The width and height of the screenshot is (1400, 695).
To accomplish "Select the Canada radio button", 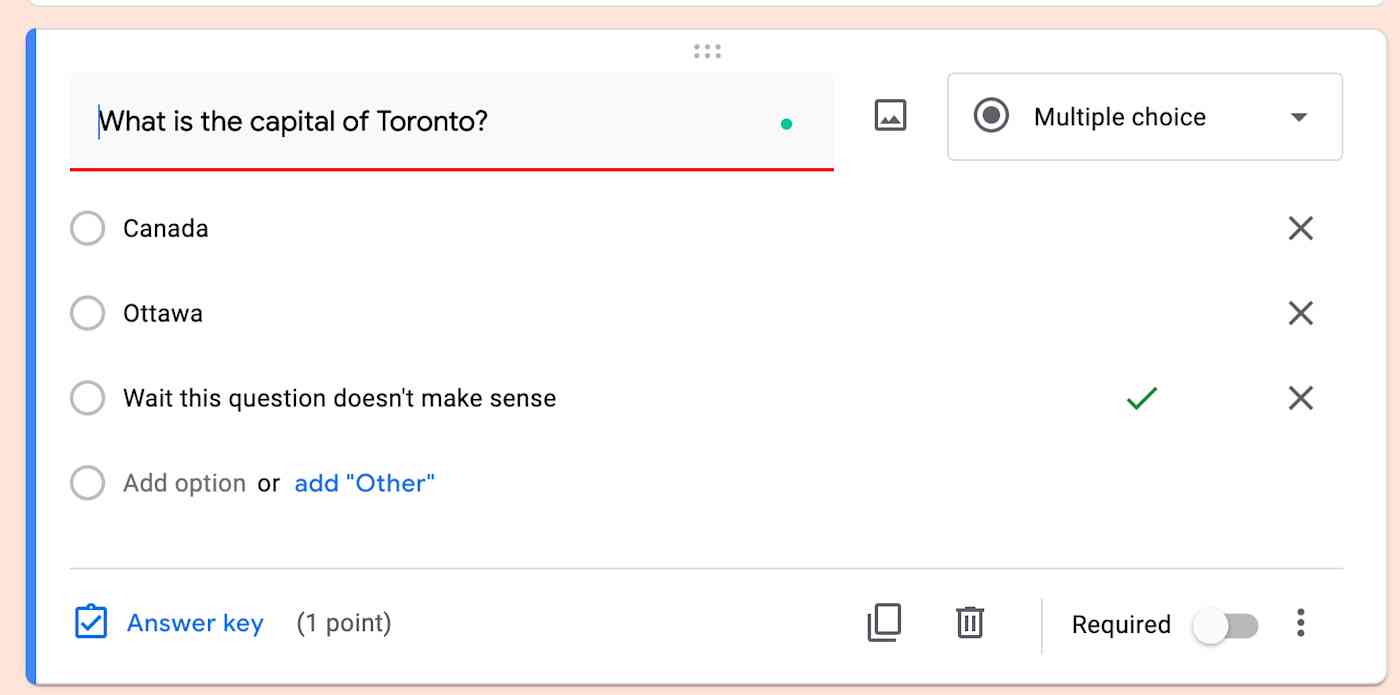I will pyautogui.click(x=87, y=228).
